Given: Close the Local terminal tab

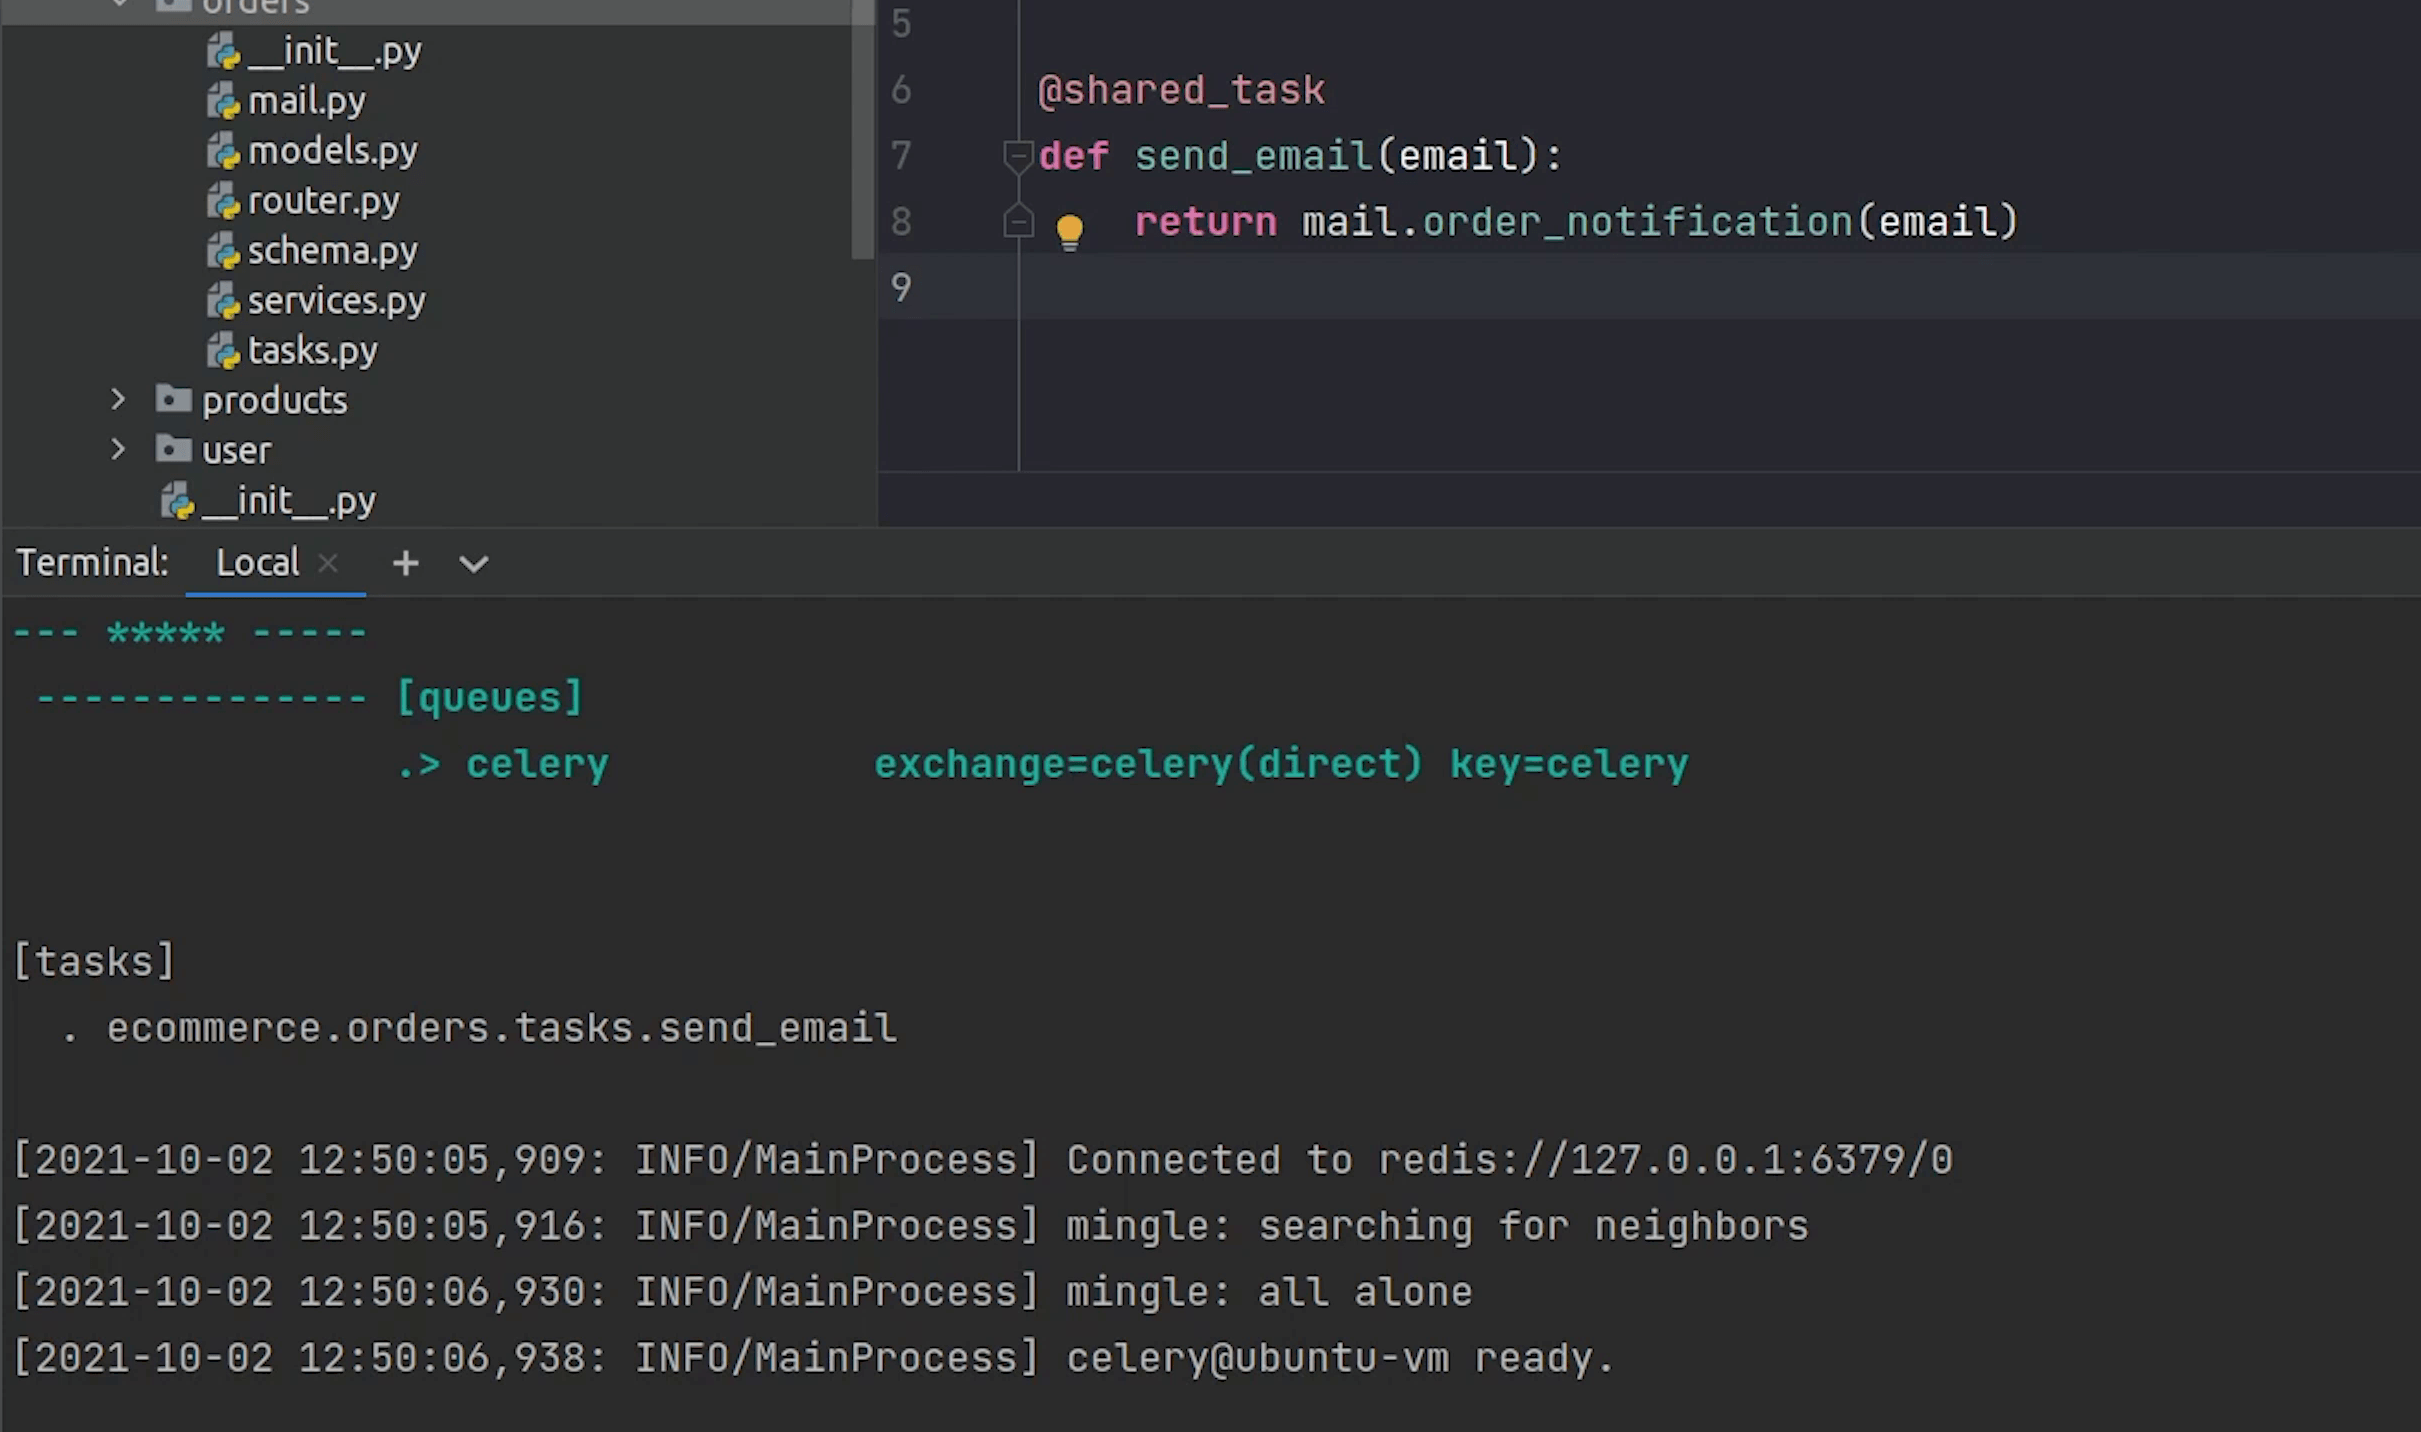Looking at the screenshot, I should tap(328, 563).
